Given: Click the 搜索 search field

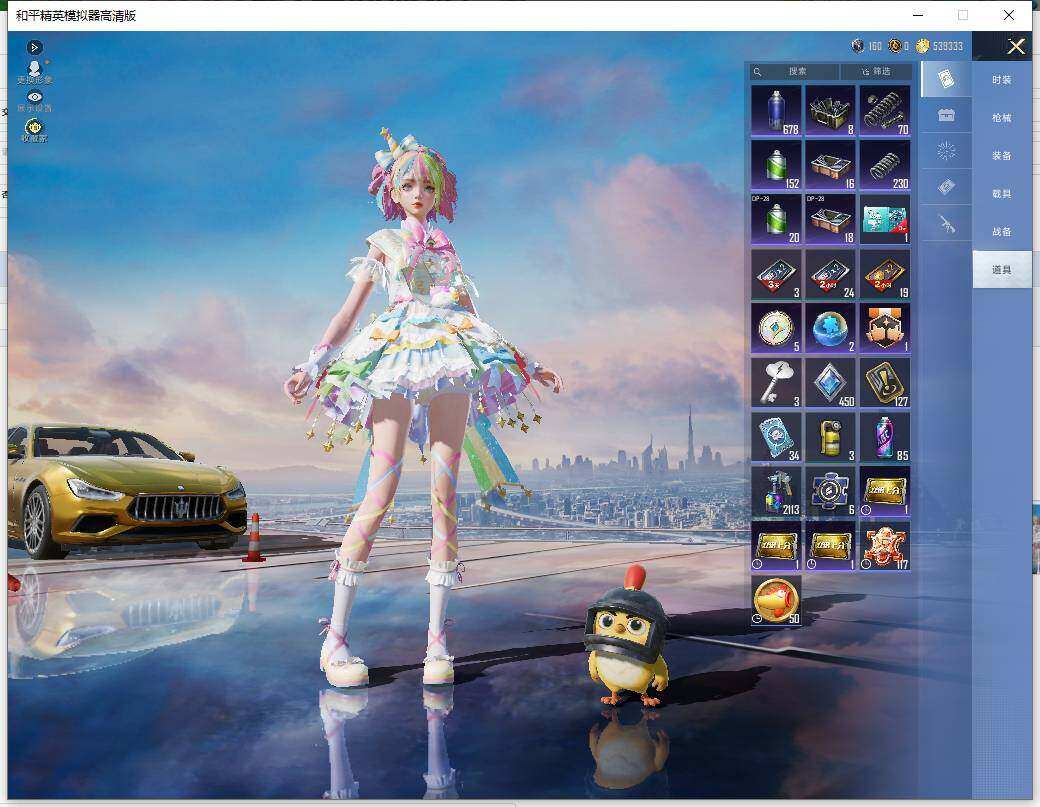Looking at the screenshot, I should point(795,71).
